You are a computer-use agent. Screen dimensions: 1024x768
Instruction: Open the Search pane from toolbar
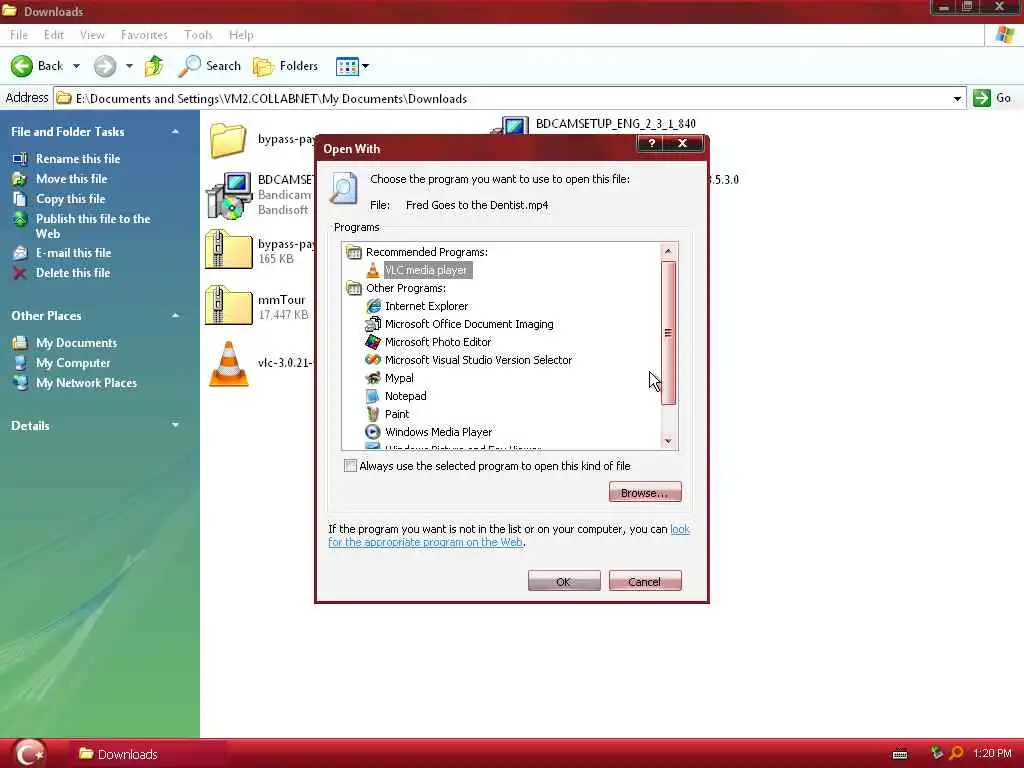coord(210,66)
